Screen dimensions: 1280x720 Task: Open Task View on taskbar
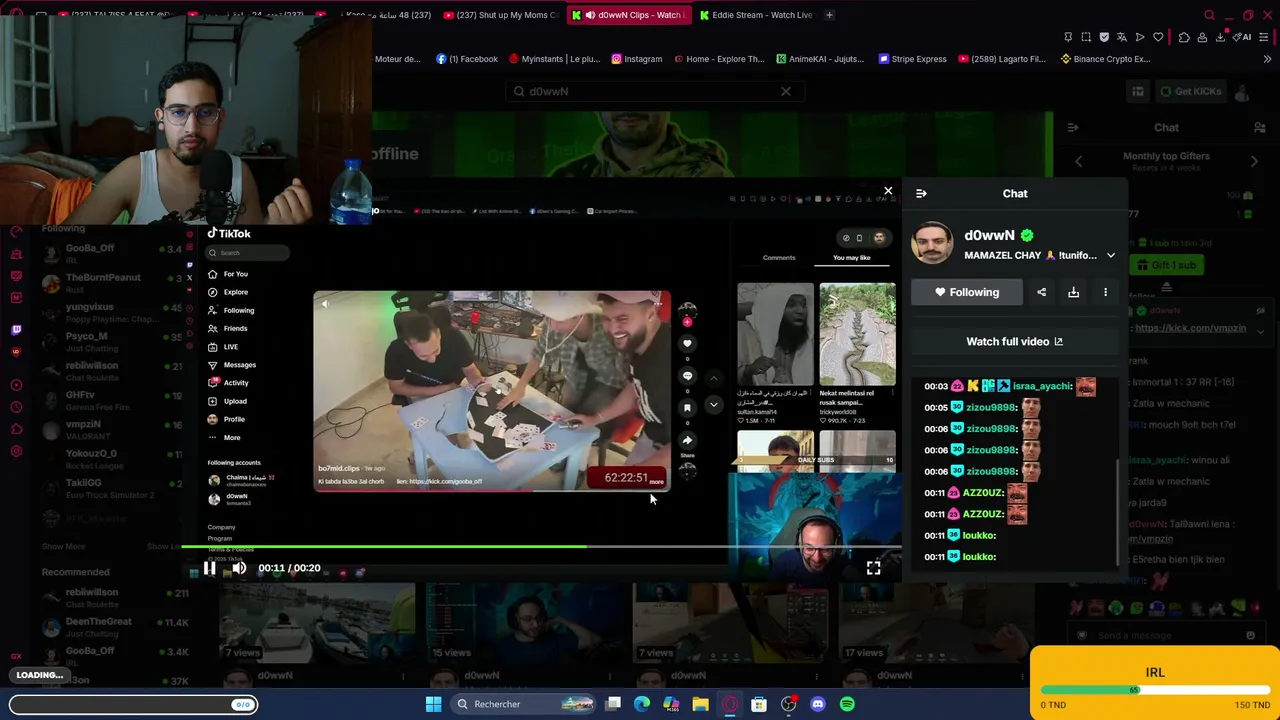614,704
